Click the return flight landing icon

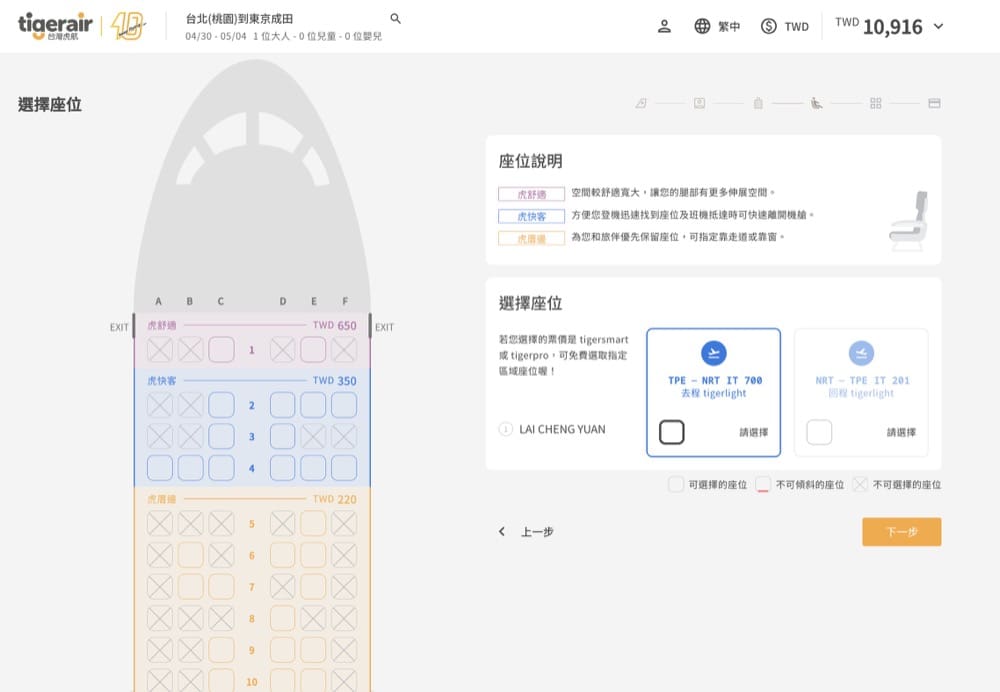(x=861, y=353)
